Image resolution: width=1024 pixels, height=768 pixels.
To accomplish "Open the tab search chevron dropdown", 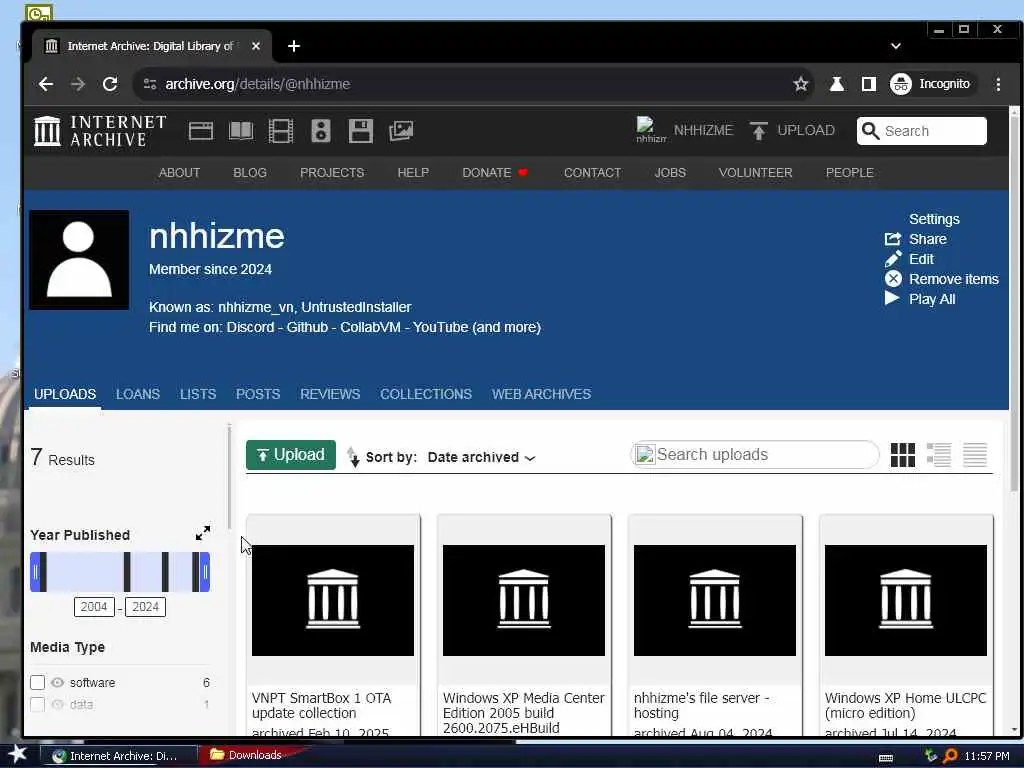I will coord(895,46).
